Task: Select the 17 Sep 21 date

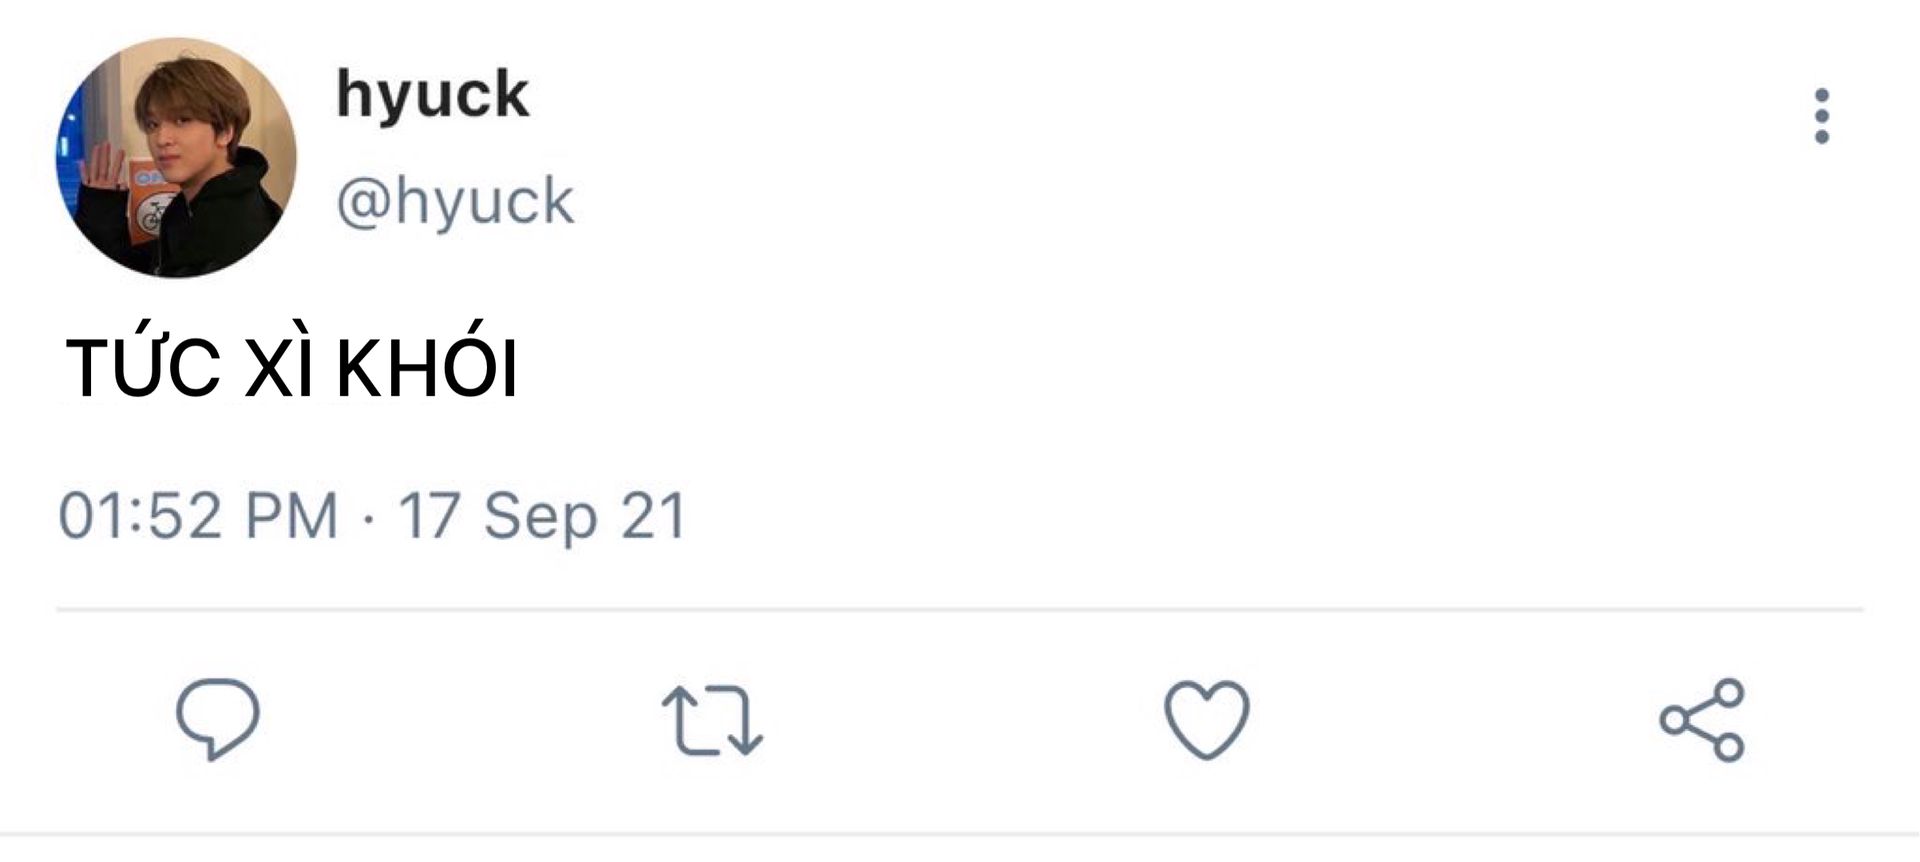Action: [542, 516]
